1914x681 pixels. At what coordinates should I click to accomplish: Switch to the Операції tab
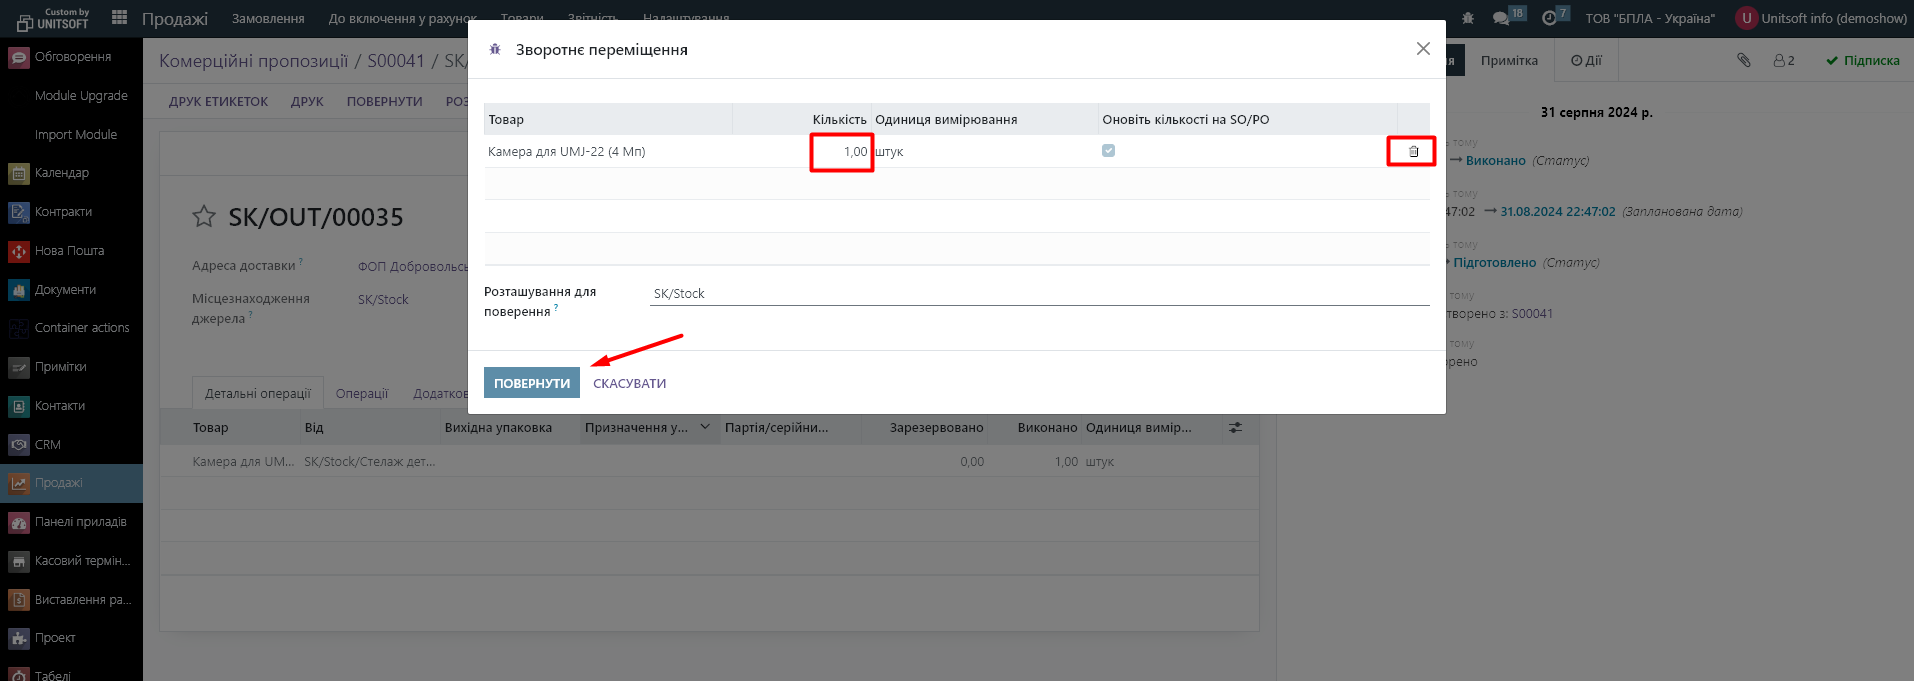coord(361,393)
